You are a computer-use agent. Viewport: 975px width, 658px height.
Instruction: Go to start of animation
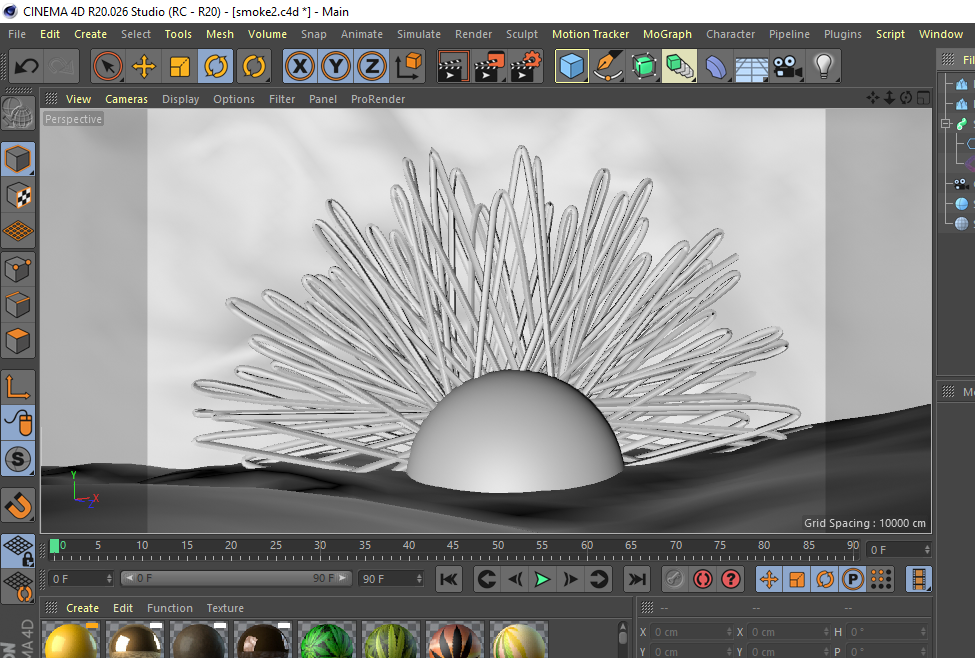448,580
